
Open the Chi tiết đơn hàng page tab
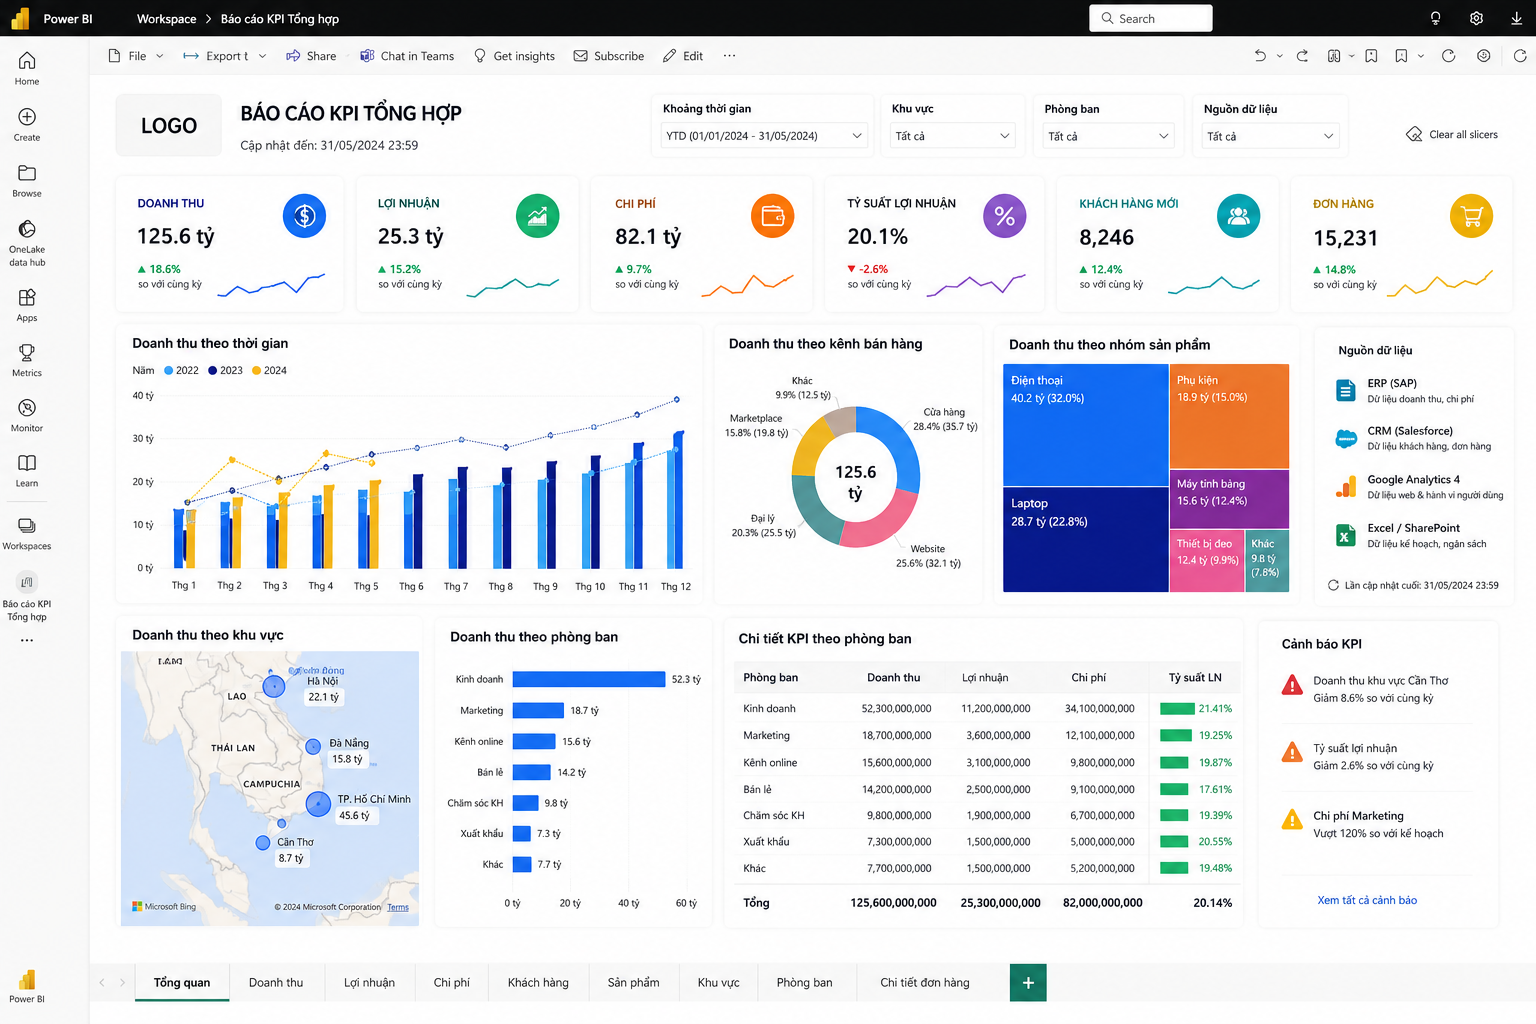point(925,983)
